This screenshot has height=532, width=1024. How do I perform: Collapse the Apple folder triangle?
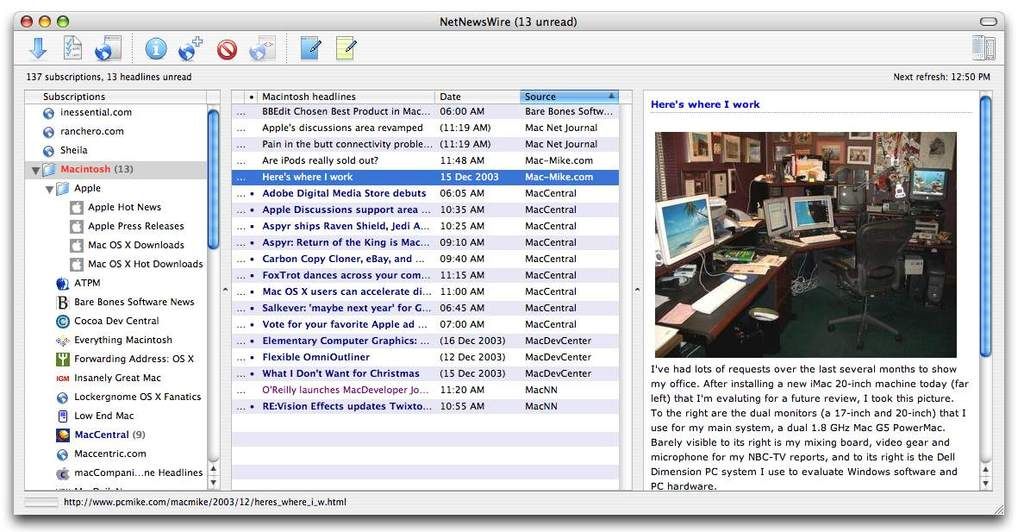(x=49, y=189)
